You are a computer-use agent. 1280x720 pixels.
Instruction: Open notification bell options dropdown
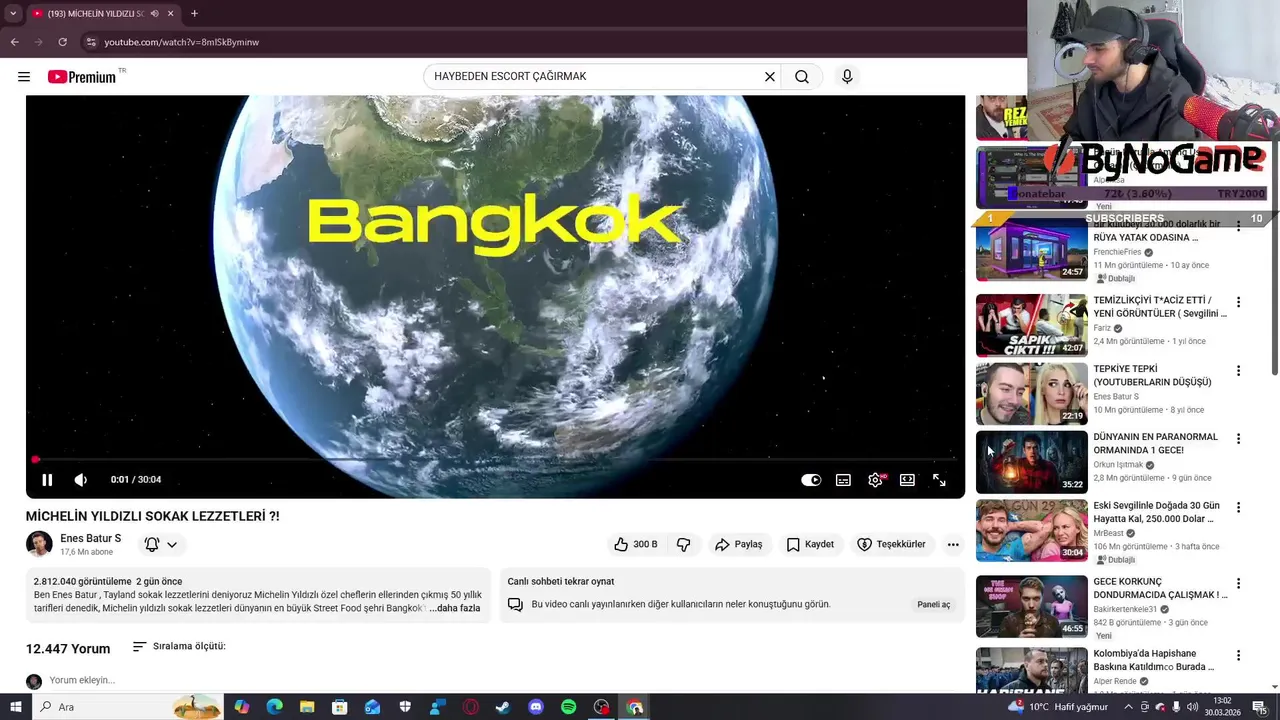(161, 544)
